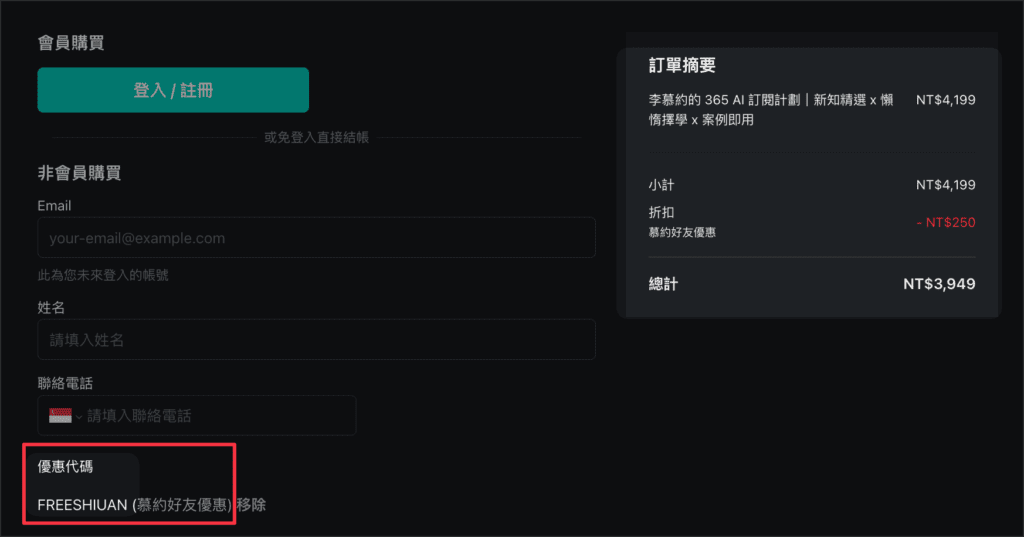Click the red - NT$250 discount amount
Image resolution: width=1024 pixels, height=537 pixels.
click(945, 222)
